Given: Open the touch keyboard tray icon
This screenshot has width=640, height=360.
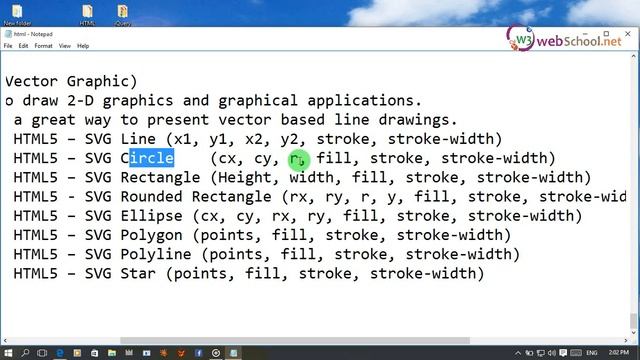Looking at the screenshot, I should point(576,353).
